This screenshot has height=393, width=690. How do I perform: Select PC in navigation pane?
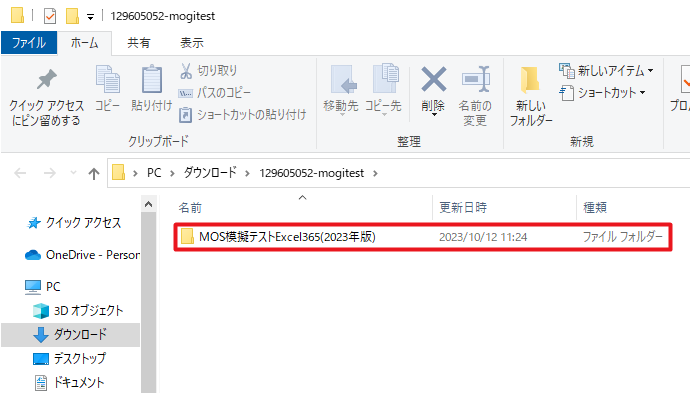coord(43,286)
